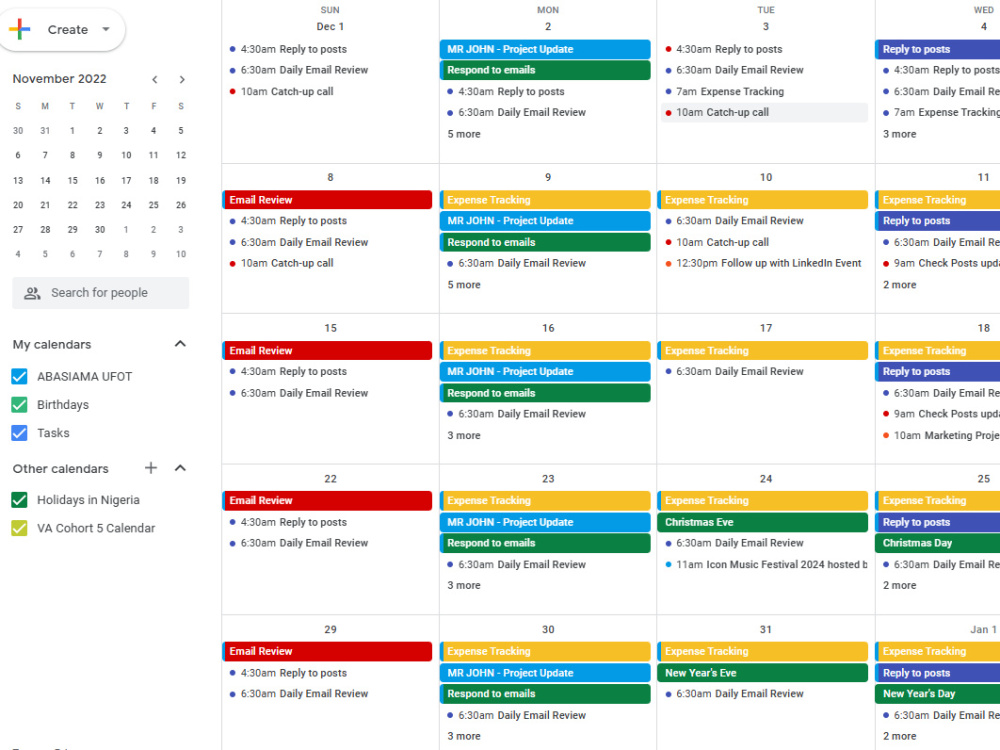
Task: Toggle the ABASIAMA UFOT calendar checkbox
Action: coord(20,376)
